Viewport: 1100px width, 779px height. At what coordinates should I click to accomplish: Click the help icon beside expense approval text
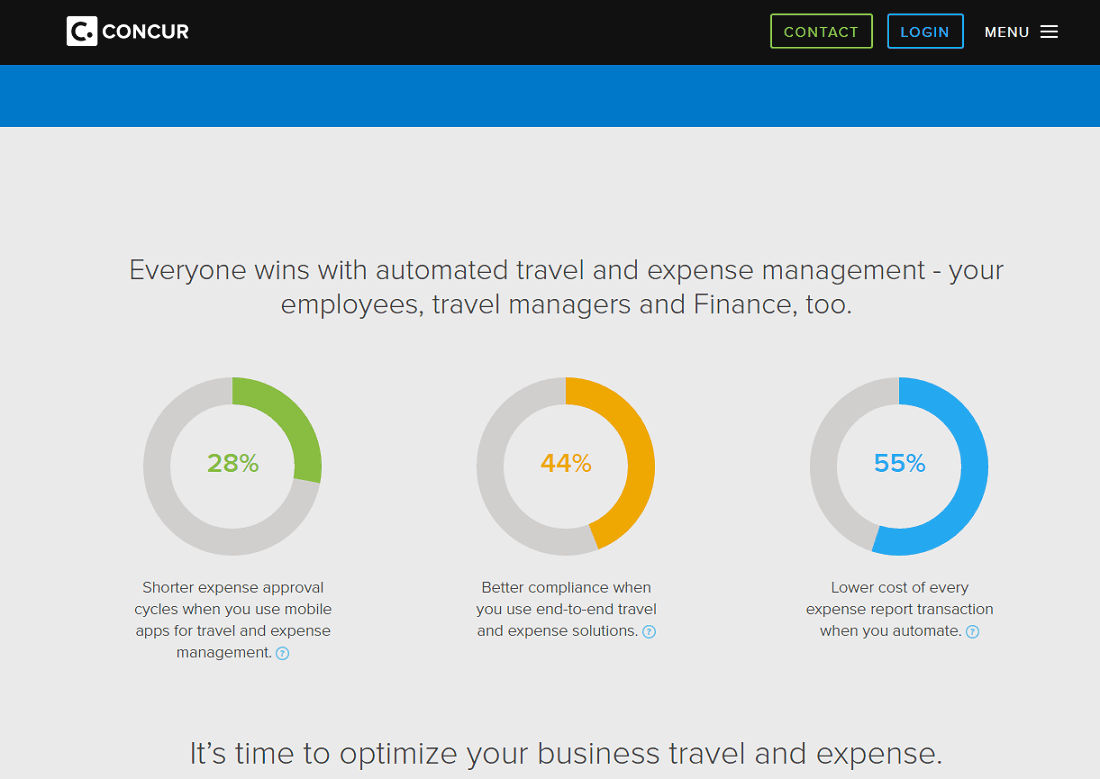[282, 653]
